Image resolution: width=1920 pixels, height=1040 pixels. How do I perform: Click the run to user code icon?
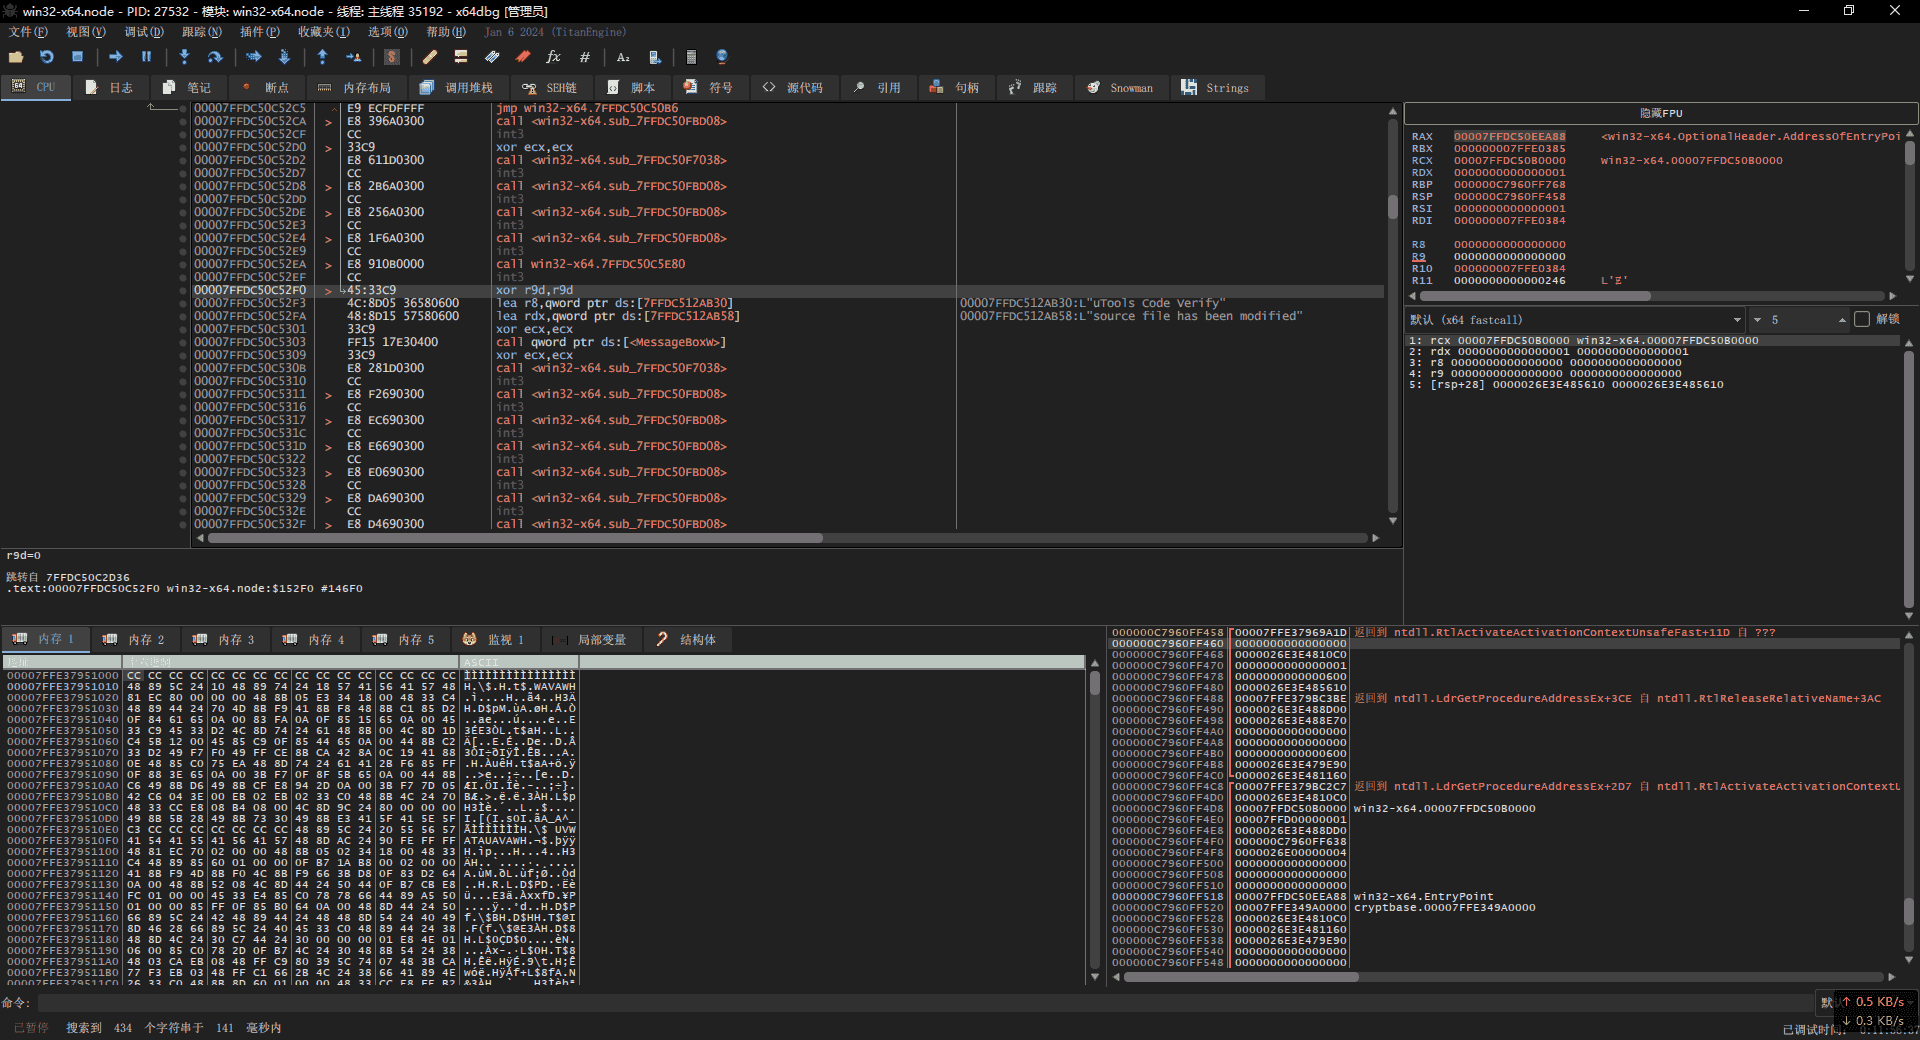click(x=353, y=57)
